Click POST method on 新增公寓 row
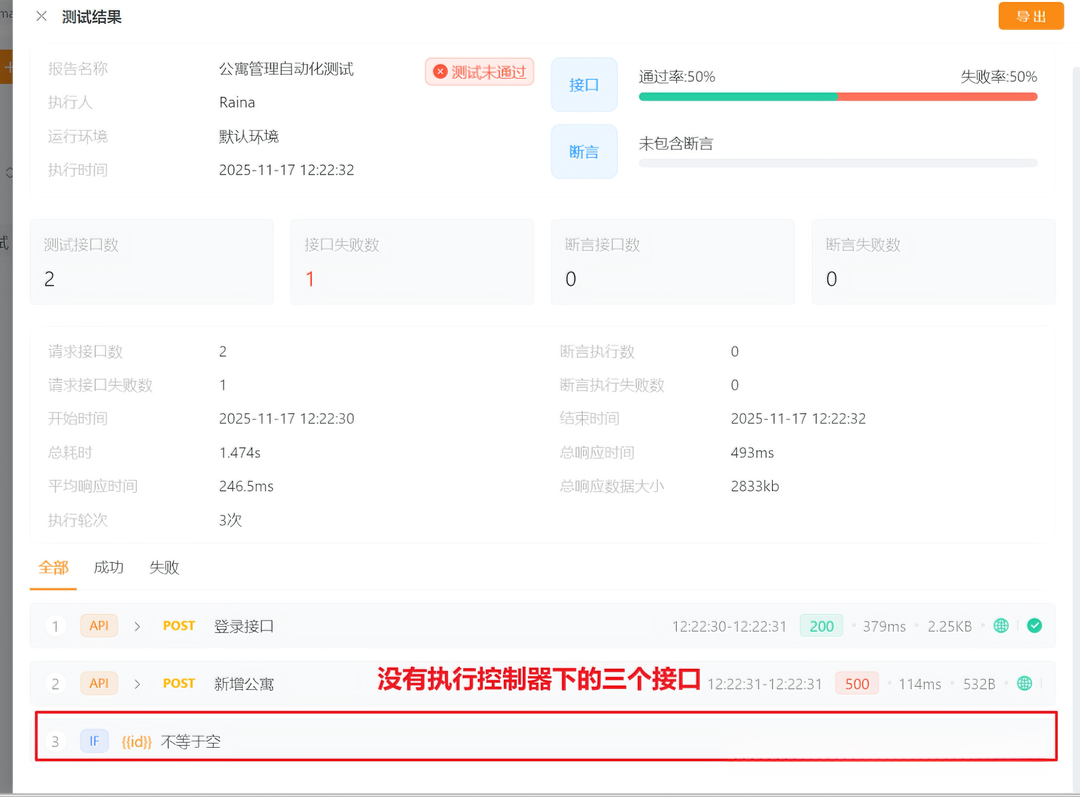This screenshot has width=1080, height=797. click(x=179, y=683)
